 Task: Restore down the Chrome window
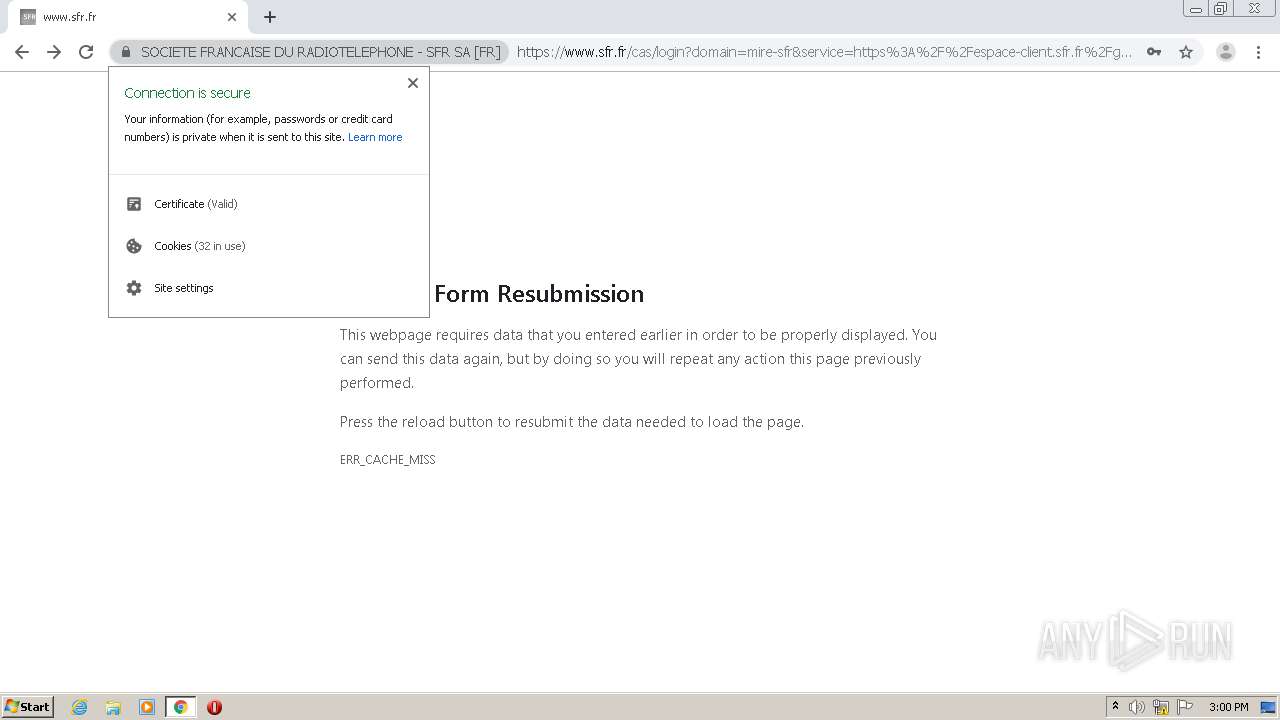1221,9
